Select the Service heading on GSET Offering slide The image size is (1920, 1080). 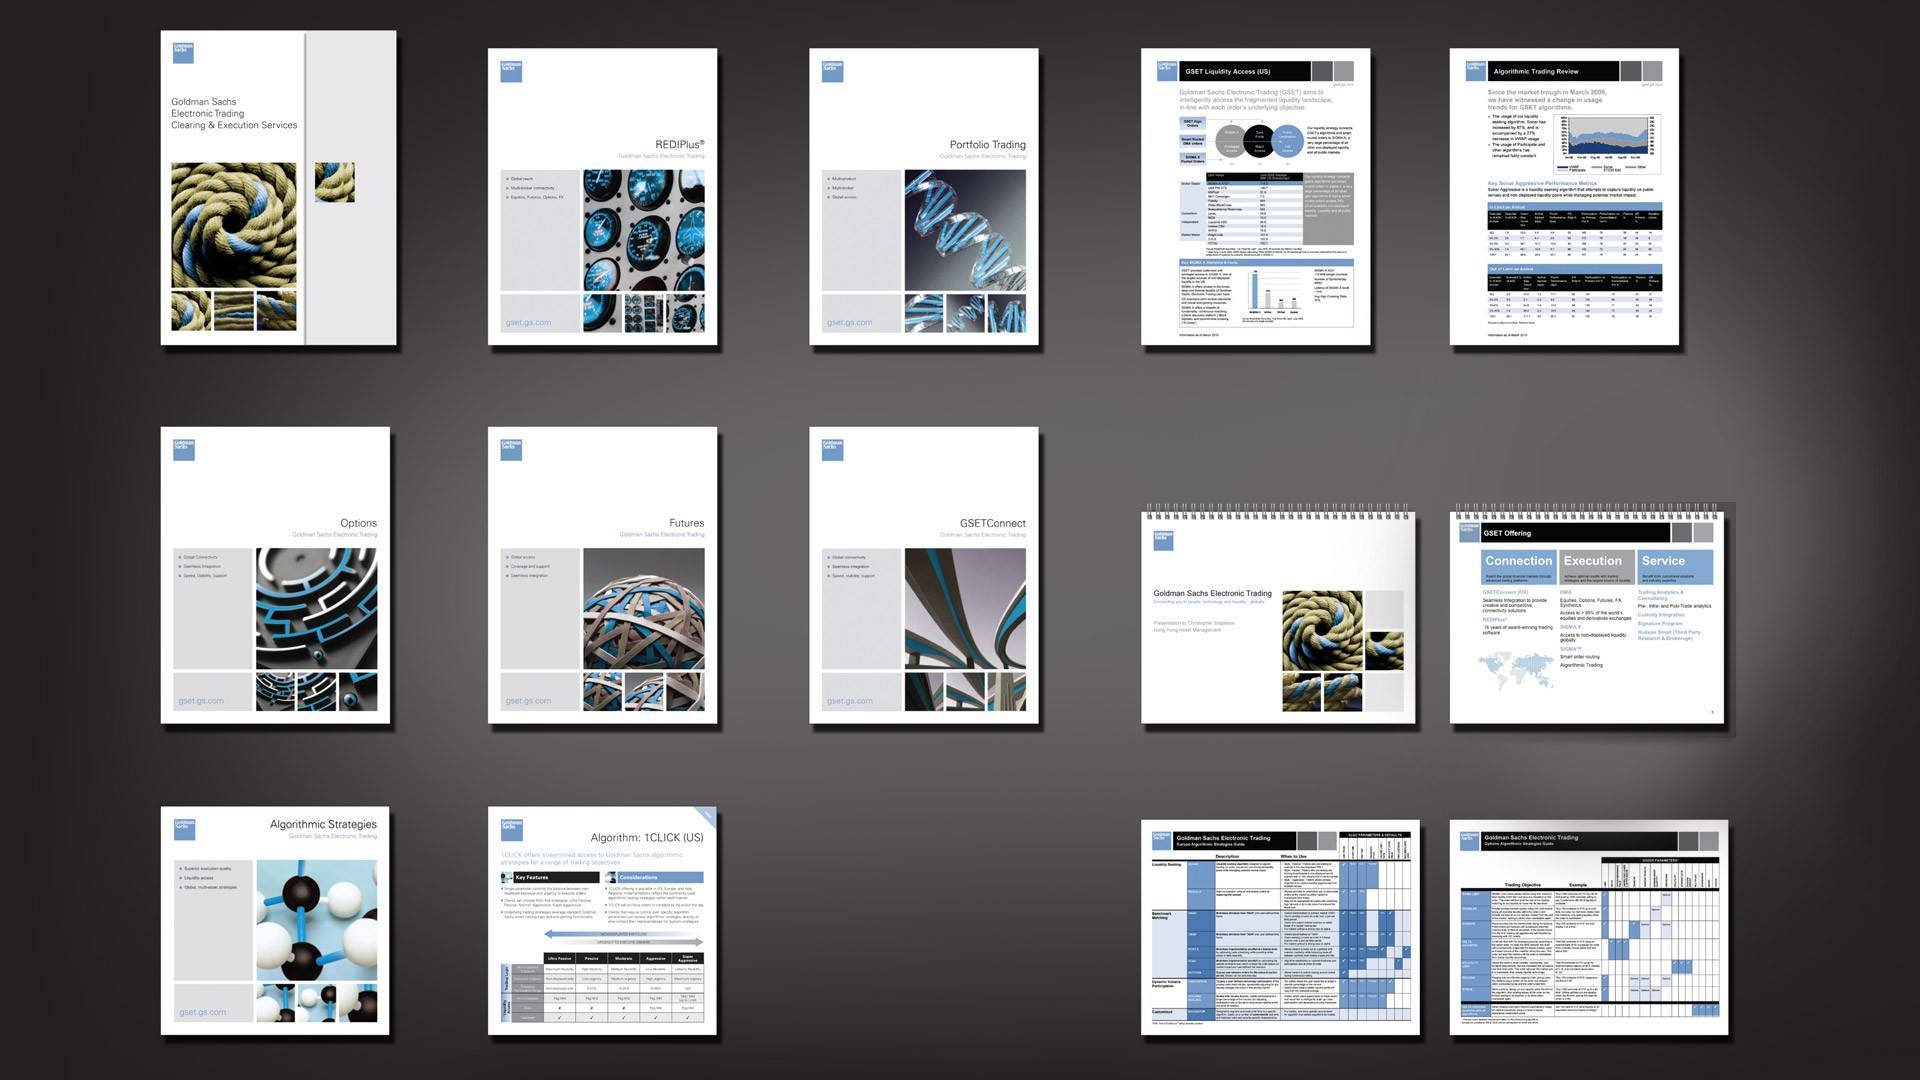pyautogui.click(x=1663, y=561)
